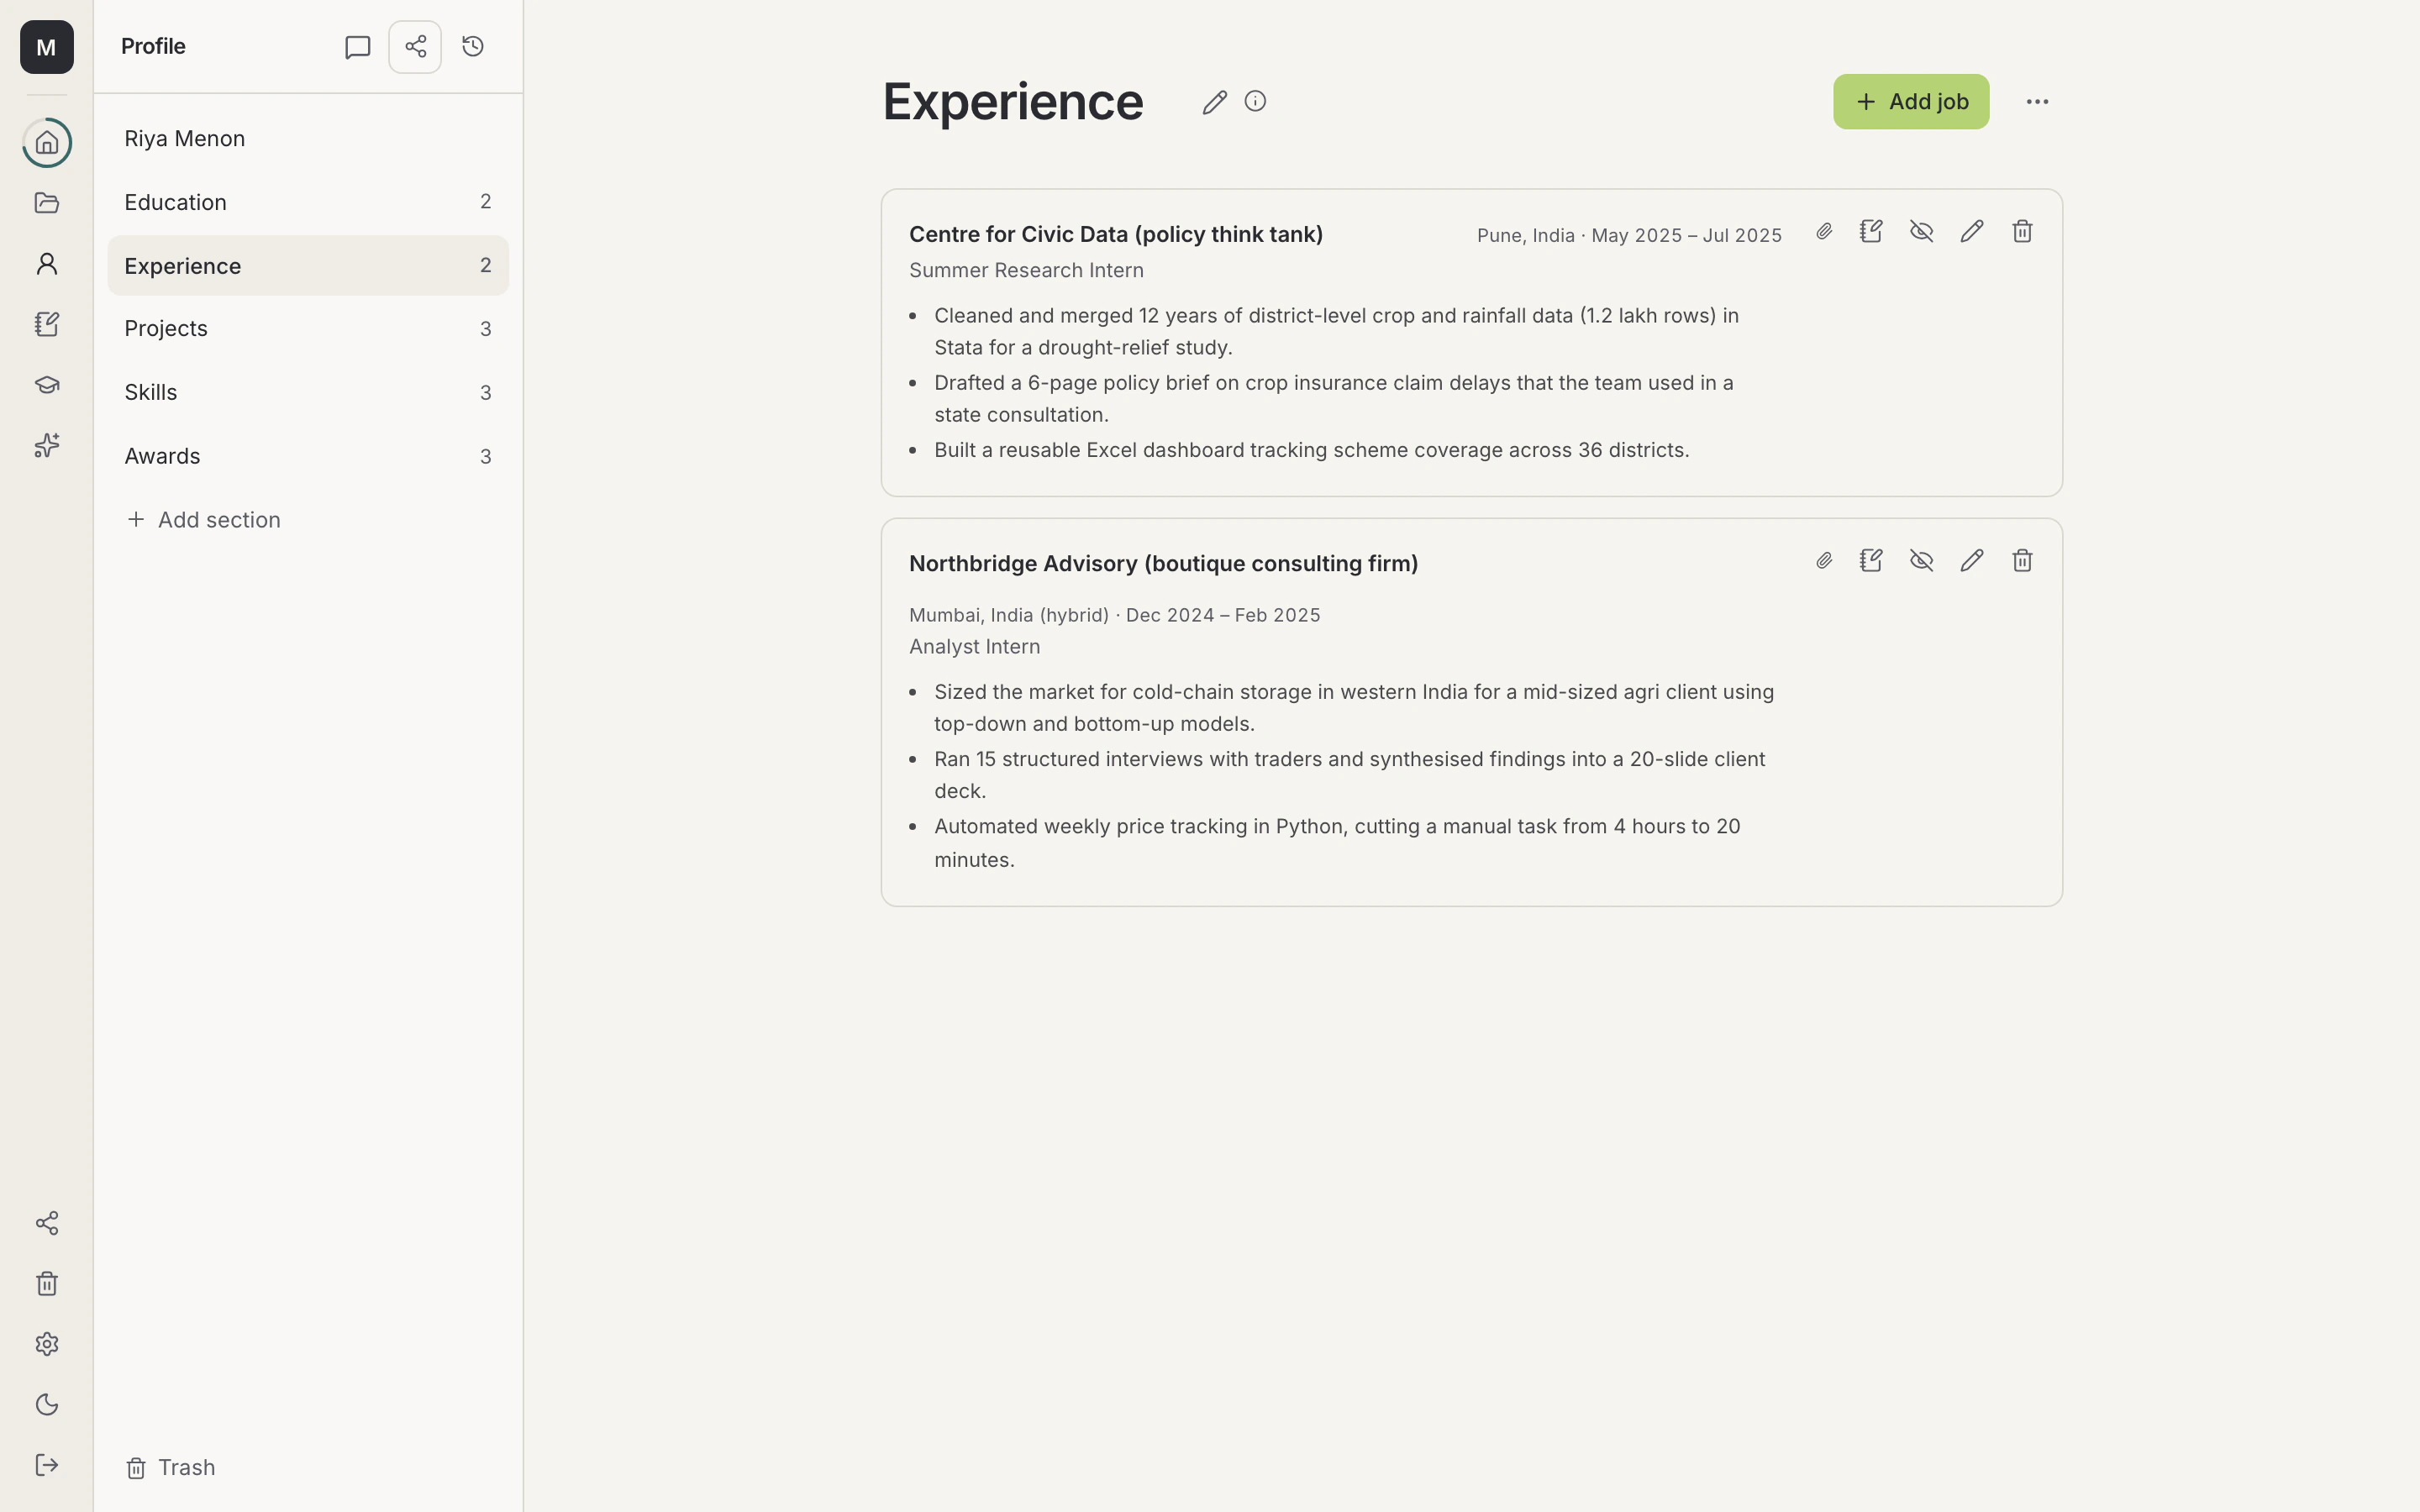Open the more options menu beside Add job
The height and width of the screenshot is (1512, 2420).
(2037, 102)
